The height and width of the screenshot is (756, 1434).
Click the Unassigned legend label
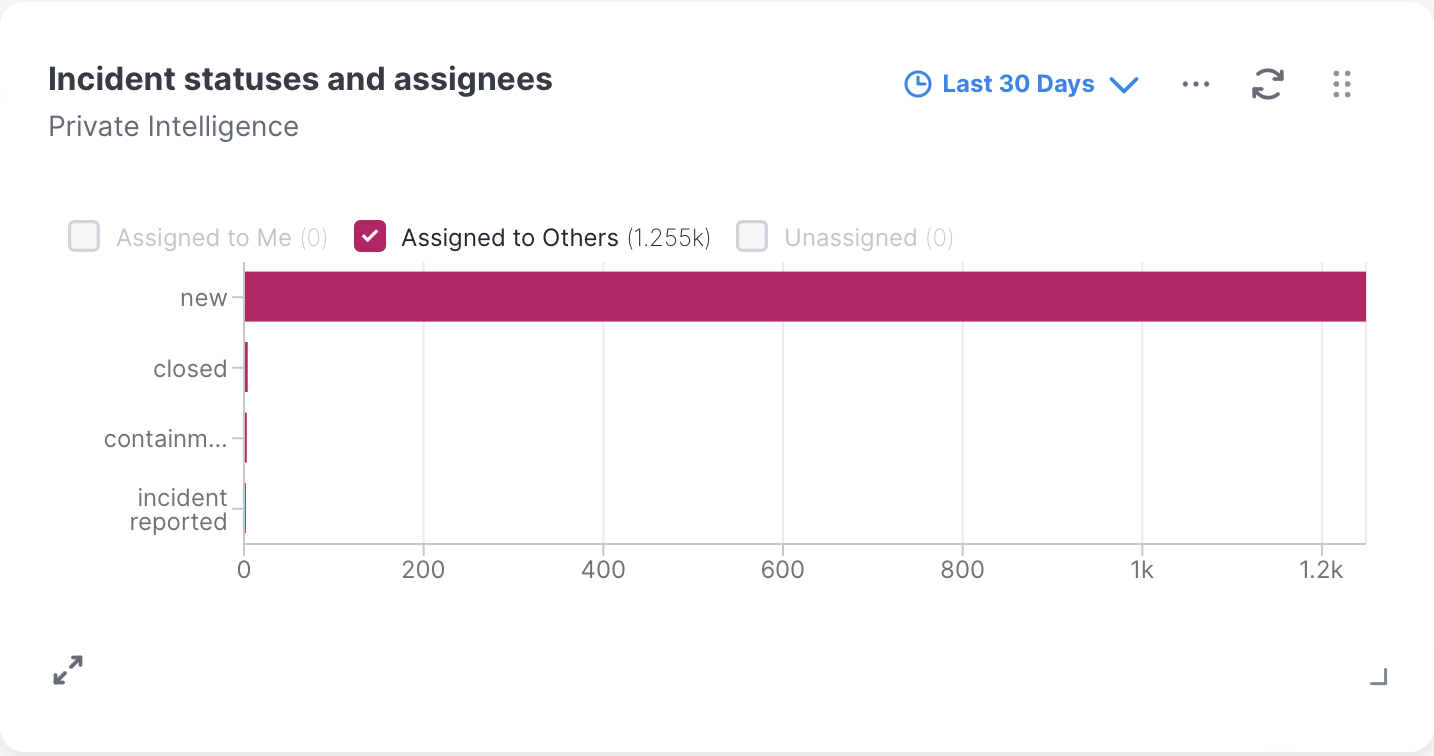[x=850, y=238]
